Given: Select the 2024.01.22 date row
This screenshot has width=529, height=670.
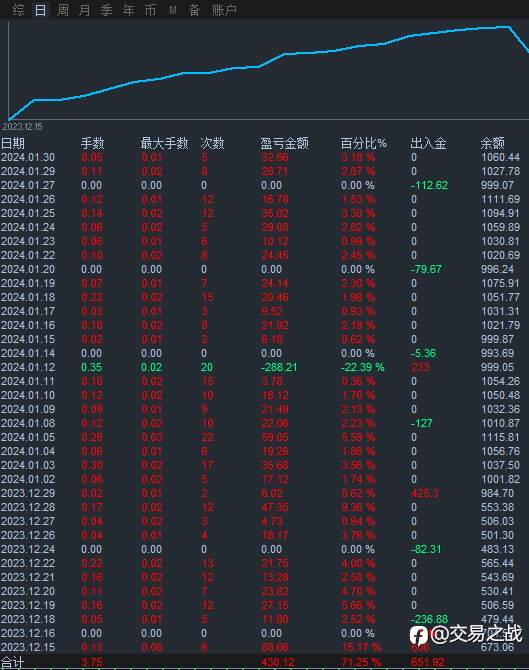Looking at the screenshot, I should coord(28,255).
